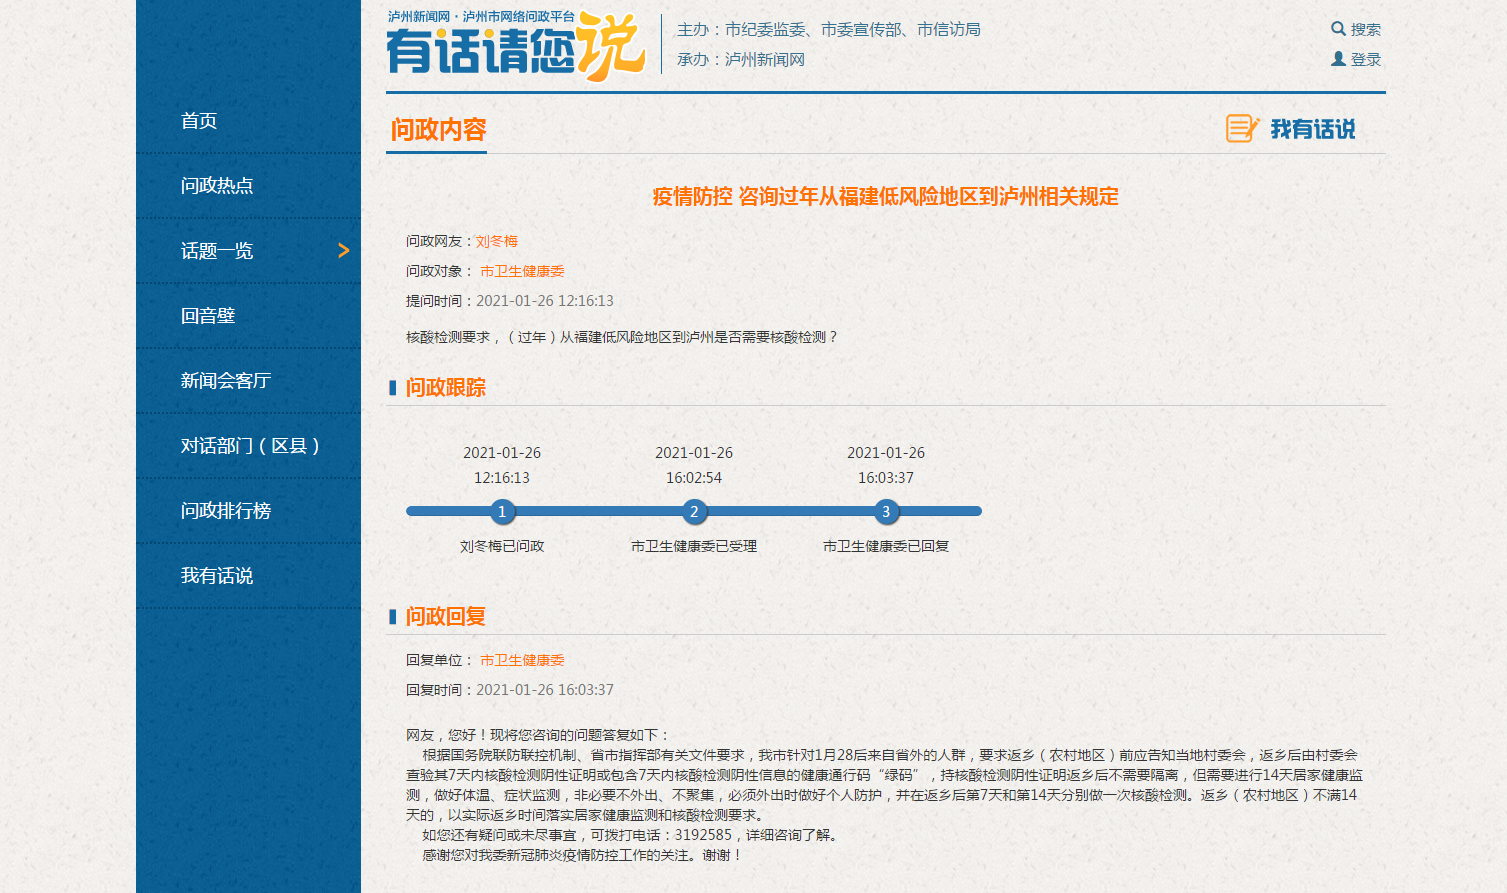Viewport: 1507px width, 893px height.
Task: Click the search magnifier icon
Action: (1338, 29)
